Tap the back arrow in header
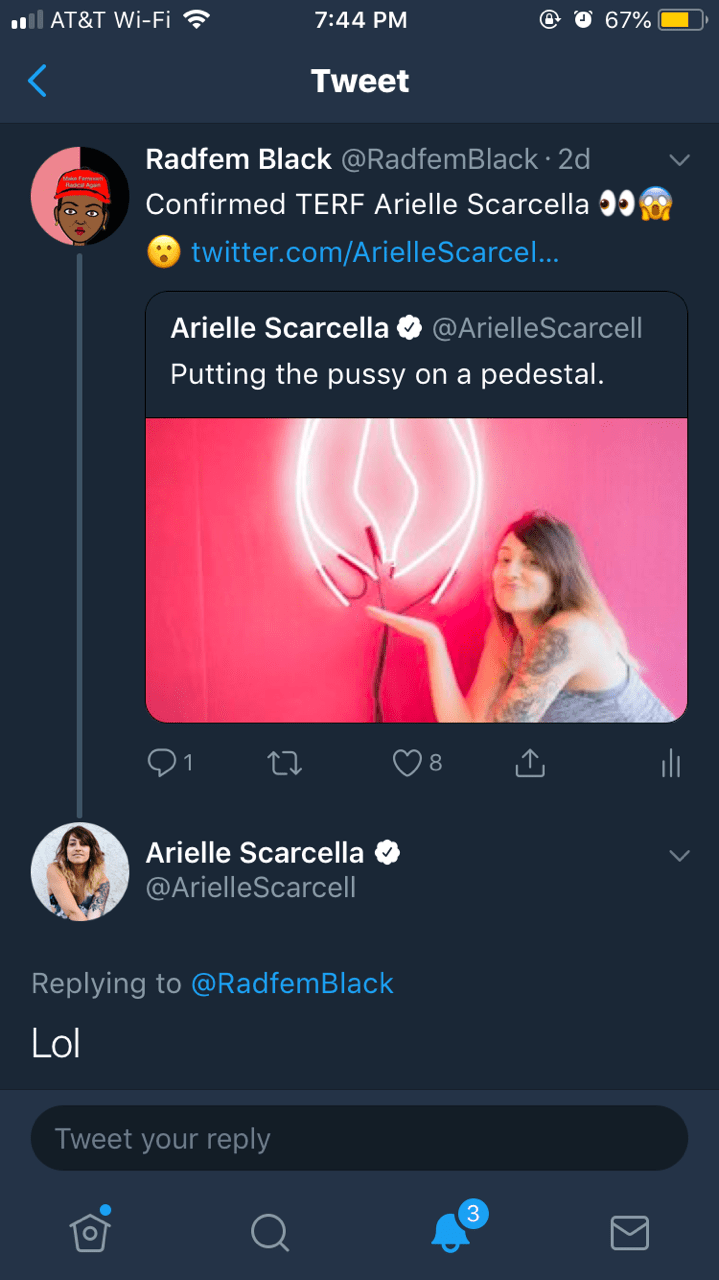The width and height of the screenshot is (719, 1280). pos(37,81)
